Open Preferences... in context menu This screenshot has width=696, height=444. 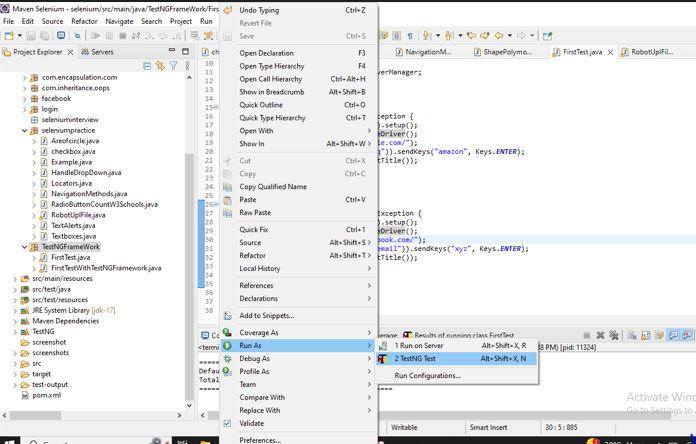pos(299,440)
